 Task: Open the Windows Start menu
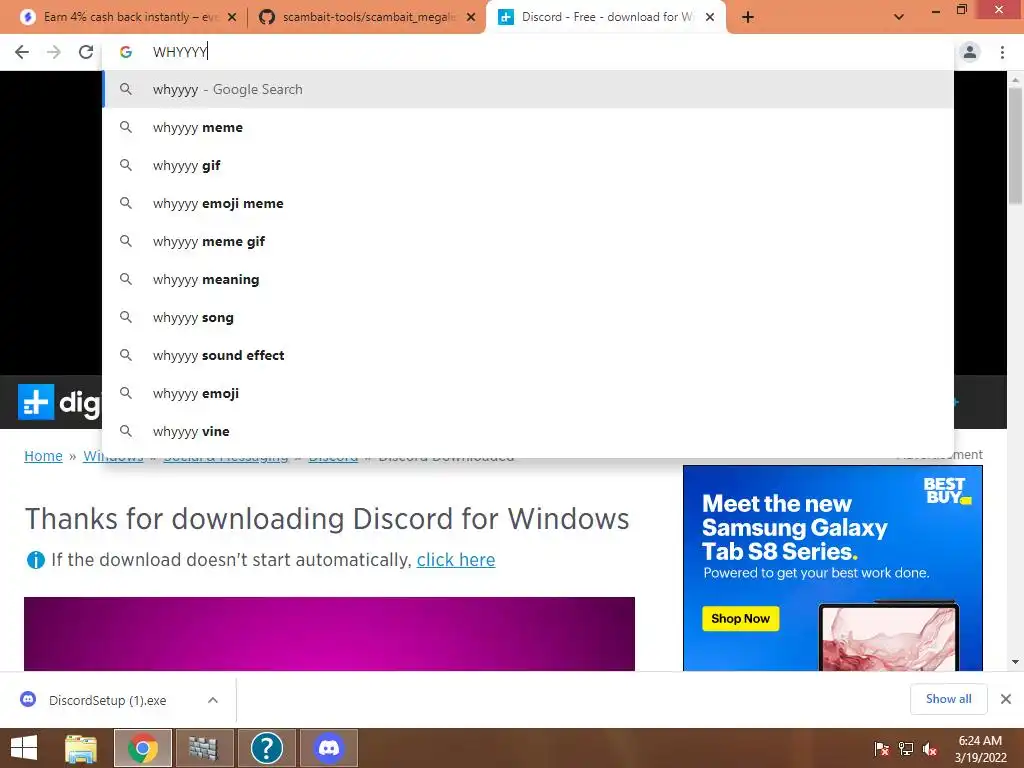coord(24,748)
